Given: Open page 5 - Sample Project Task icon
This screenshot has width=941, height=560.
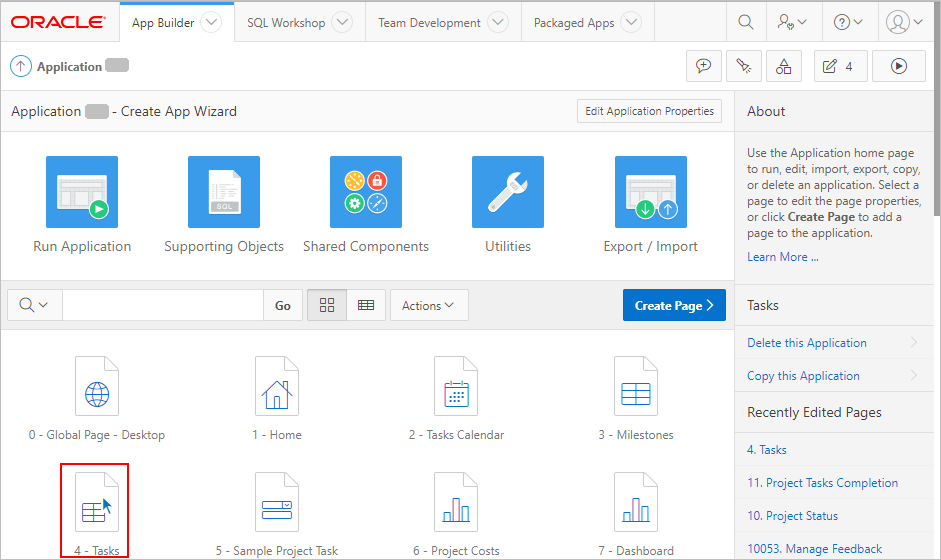Looking at the screenshot, I should (277, 502).
